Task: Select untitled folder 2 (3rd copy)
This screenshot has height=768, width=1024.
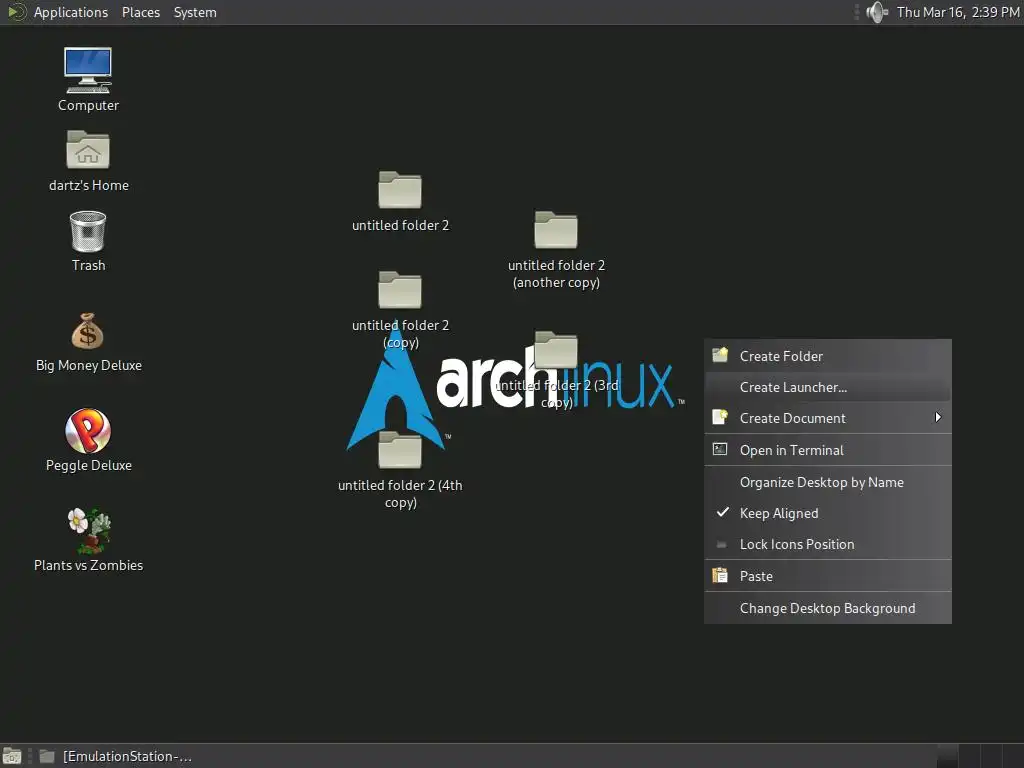Action: (x=556, y=350)
